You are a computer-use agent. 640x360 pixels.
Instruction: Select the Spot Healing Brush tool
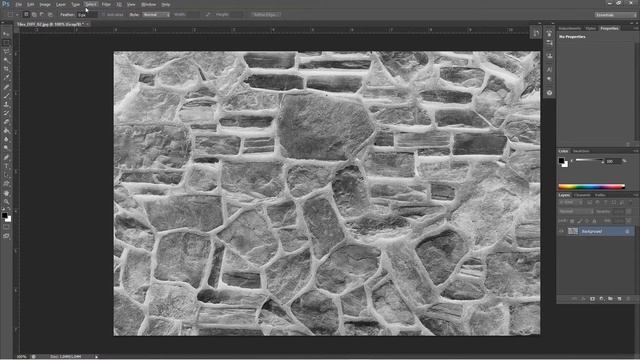point(6,87)
